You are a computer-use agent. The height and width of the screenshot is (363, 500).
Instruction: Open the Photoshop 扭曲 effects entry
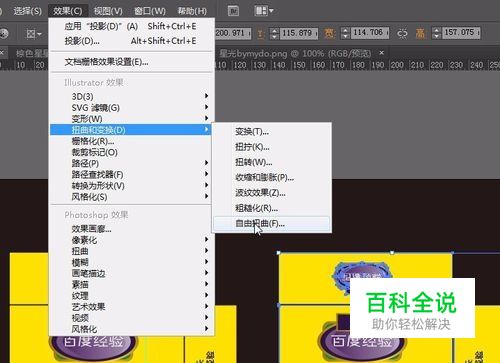131,251
